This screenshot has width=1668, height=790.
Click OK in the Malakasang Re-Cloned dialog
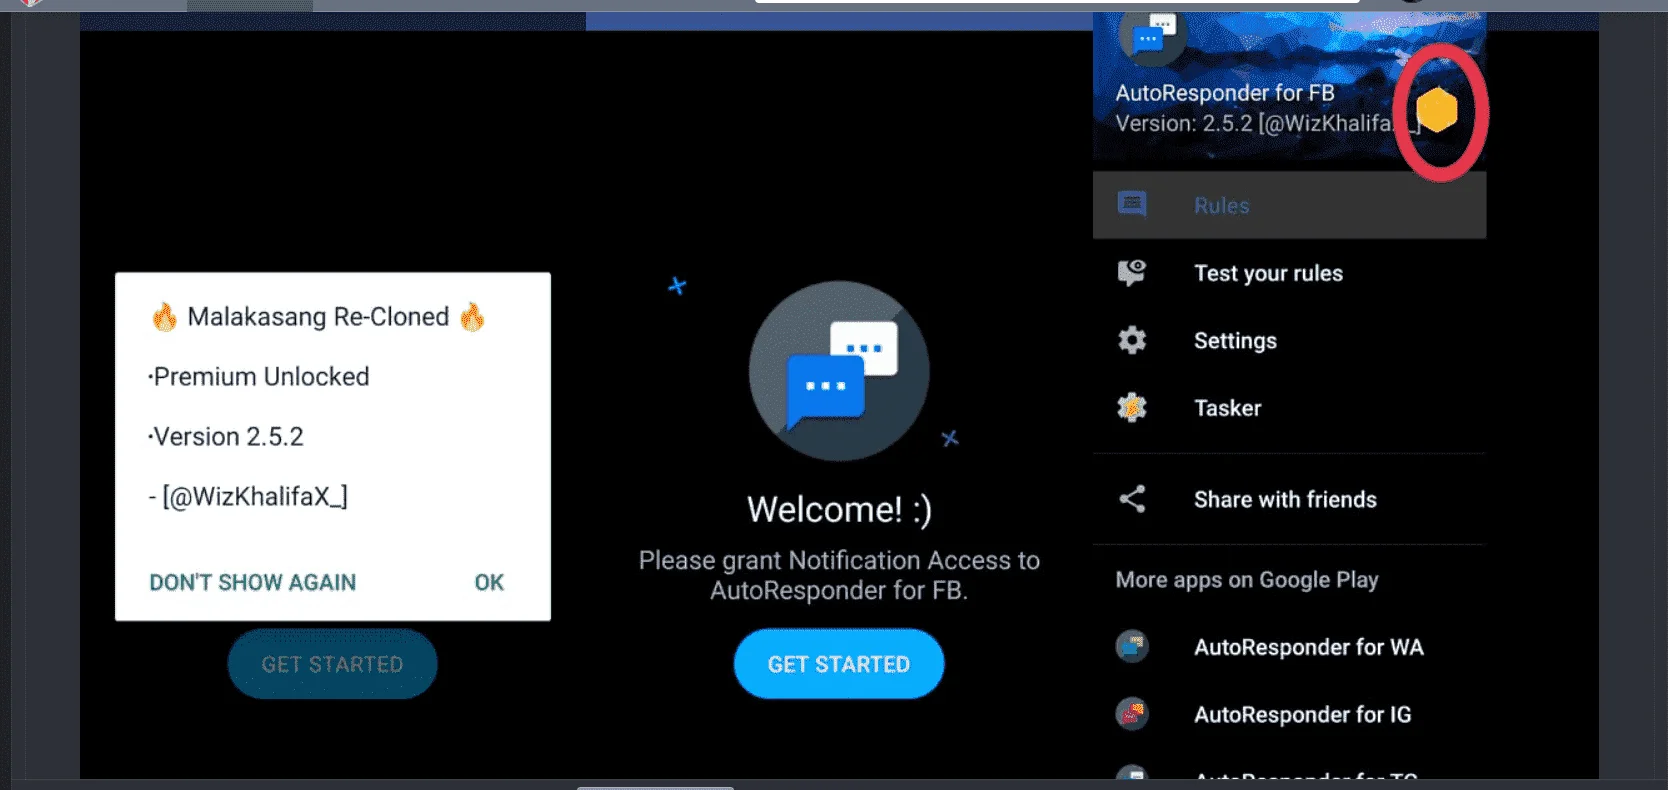point(489,582)
